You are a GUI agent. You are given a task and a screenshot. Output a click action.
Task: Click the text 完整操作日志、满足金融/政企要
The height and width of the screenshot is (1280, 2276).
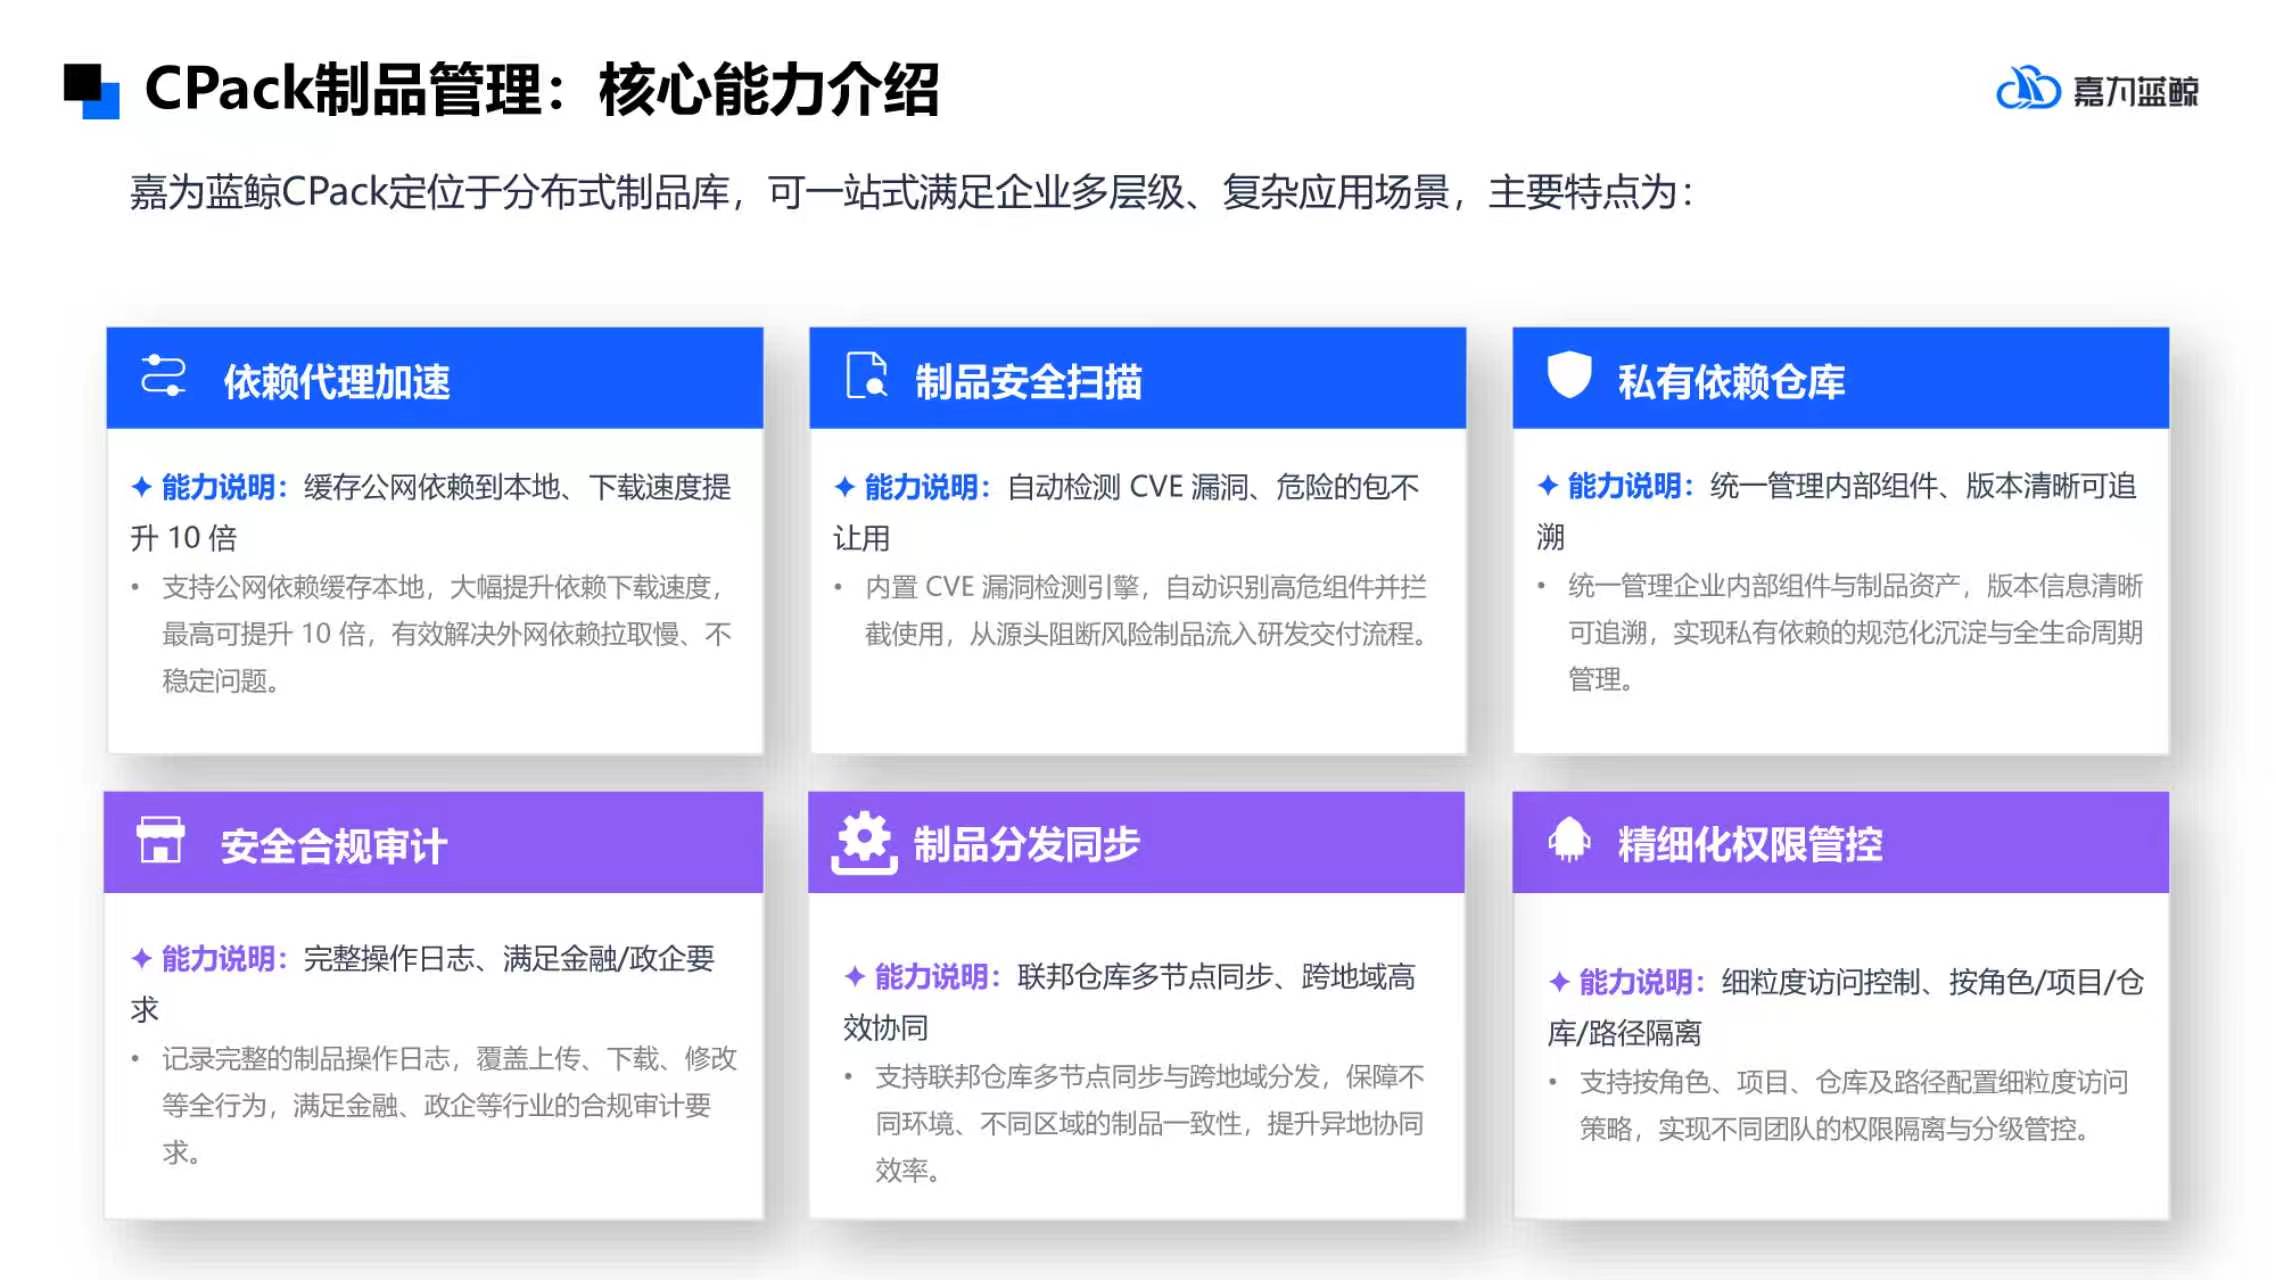[x=509, y=958]
